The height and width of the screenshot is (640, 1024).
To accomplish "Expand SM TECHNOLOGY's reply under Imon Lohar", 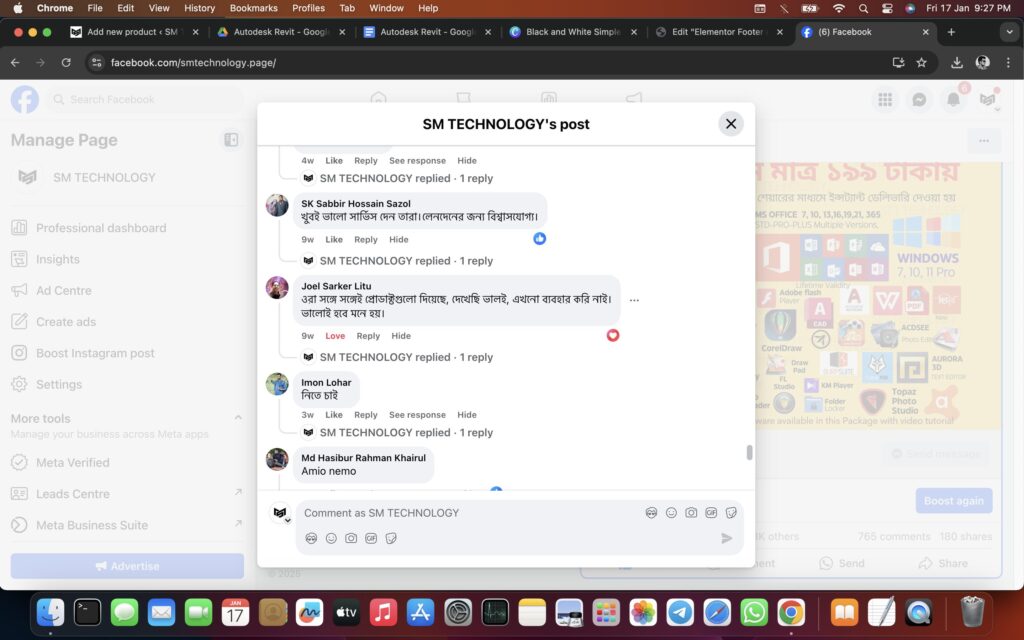I will coord(406,433).
